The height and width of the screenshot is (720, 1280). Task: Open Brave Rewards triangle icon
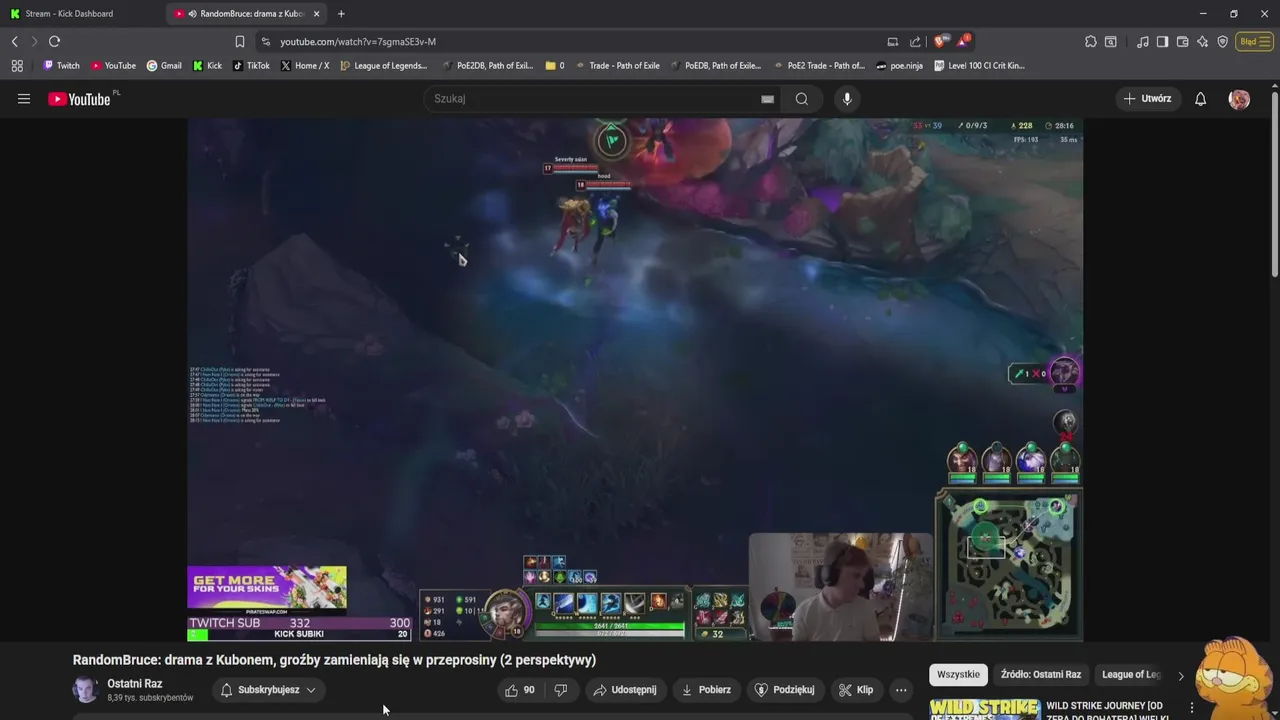[963, 41]
